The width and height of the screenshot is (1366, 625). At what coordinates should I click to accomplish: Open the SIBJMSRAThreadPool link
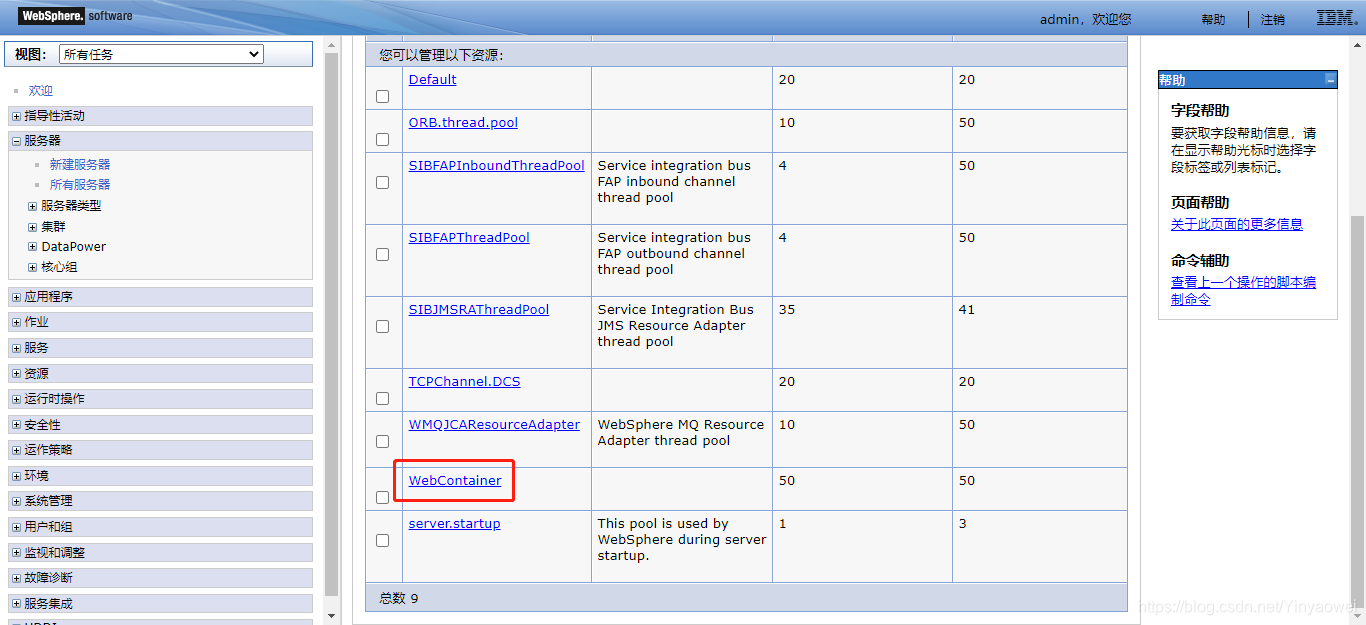[479, 310]
